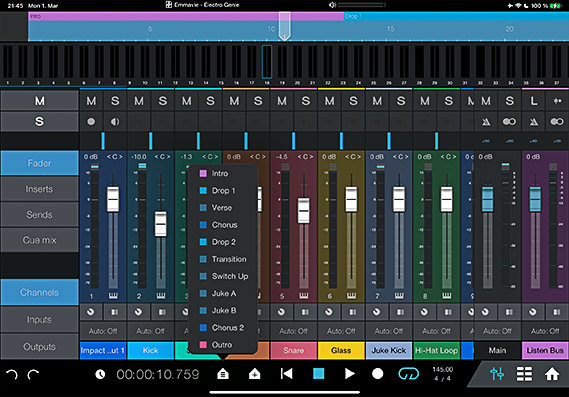569x397 pixels.
Task: Solo the Snare channel
Action: [306, 101]
